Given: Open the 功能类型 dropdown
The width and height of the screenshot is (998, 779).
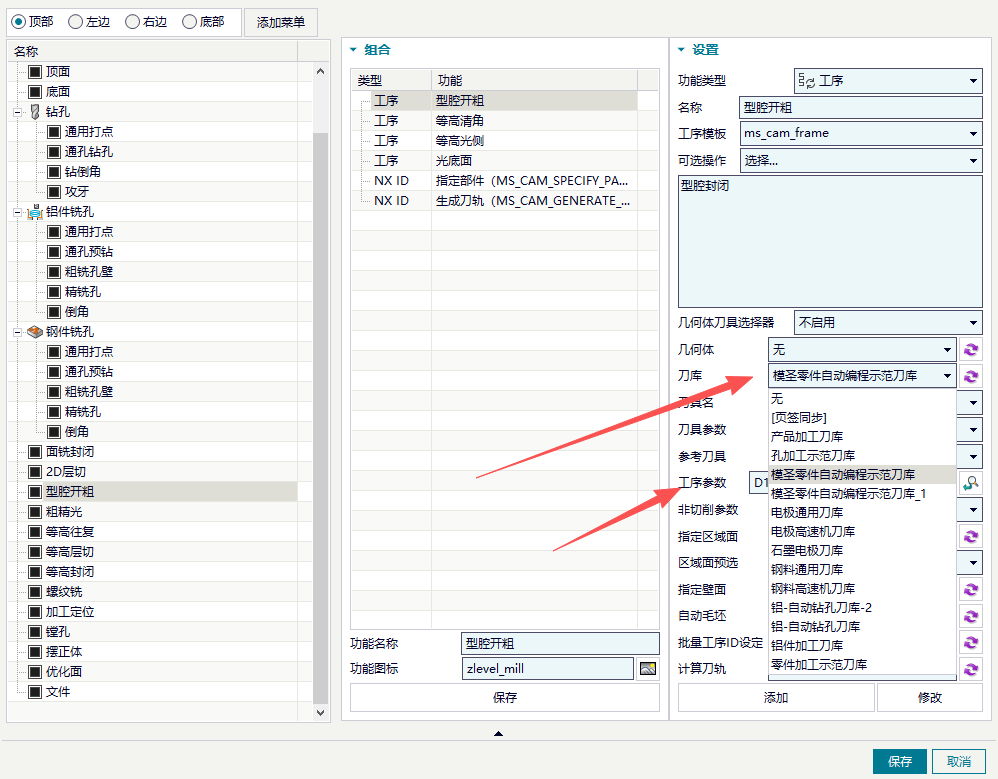Looking at the screenshot, I should 888,81.
